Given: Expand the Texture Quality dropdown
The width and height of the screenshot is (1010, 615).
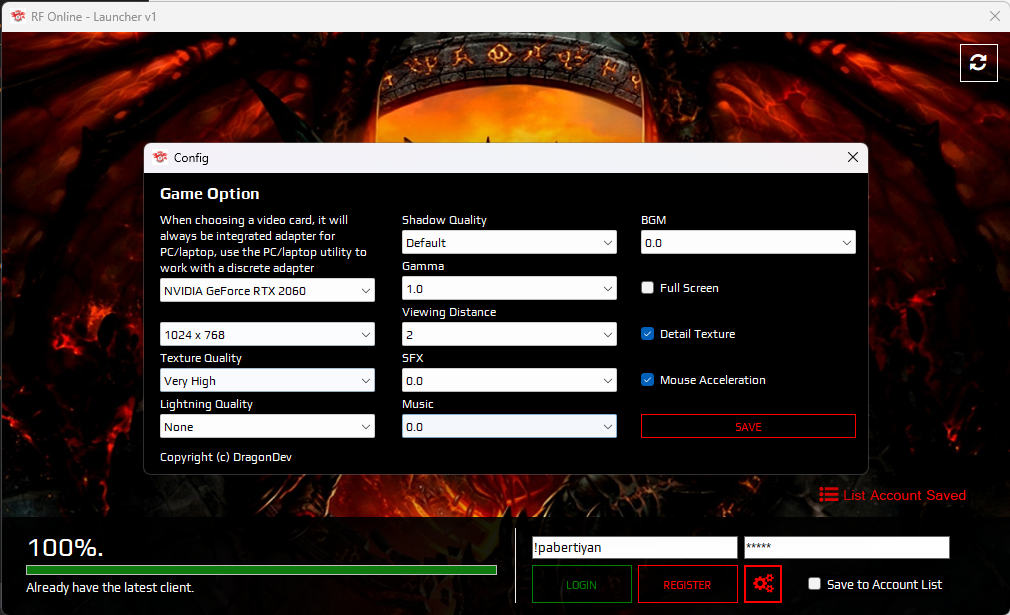Looking at the screenshot, I should point(267,381).
